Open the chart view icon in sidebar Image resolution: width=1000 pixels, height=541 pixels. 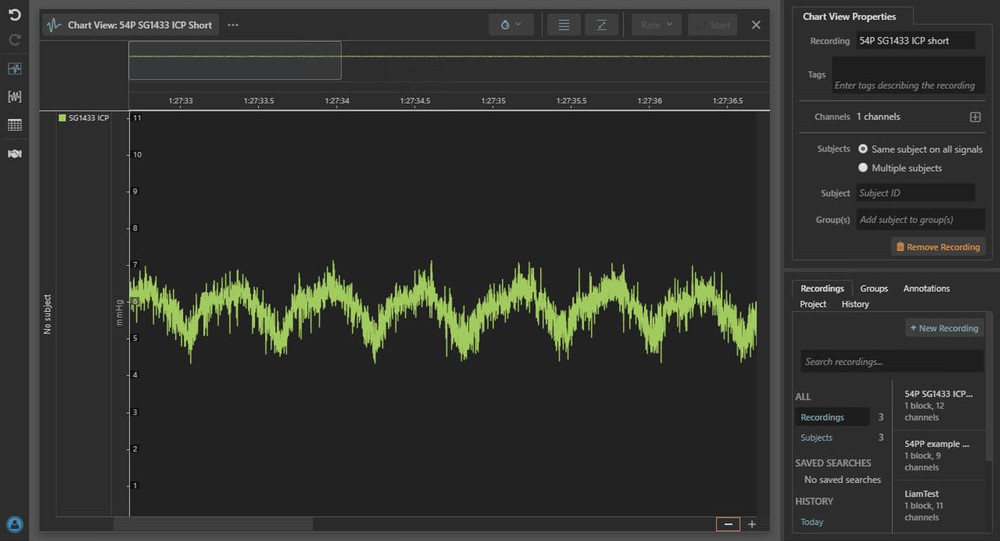(14, 68)
